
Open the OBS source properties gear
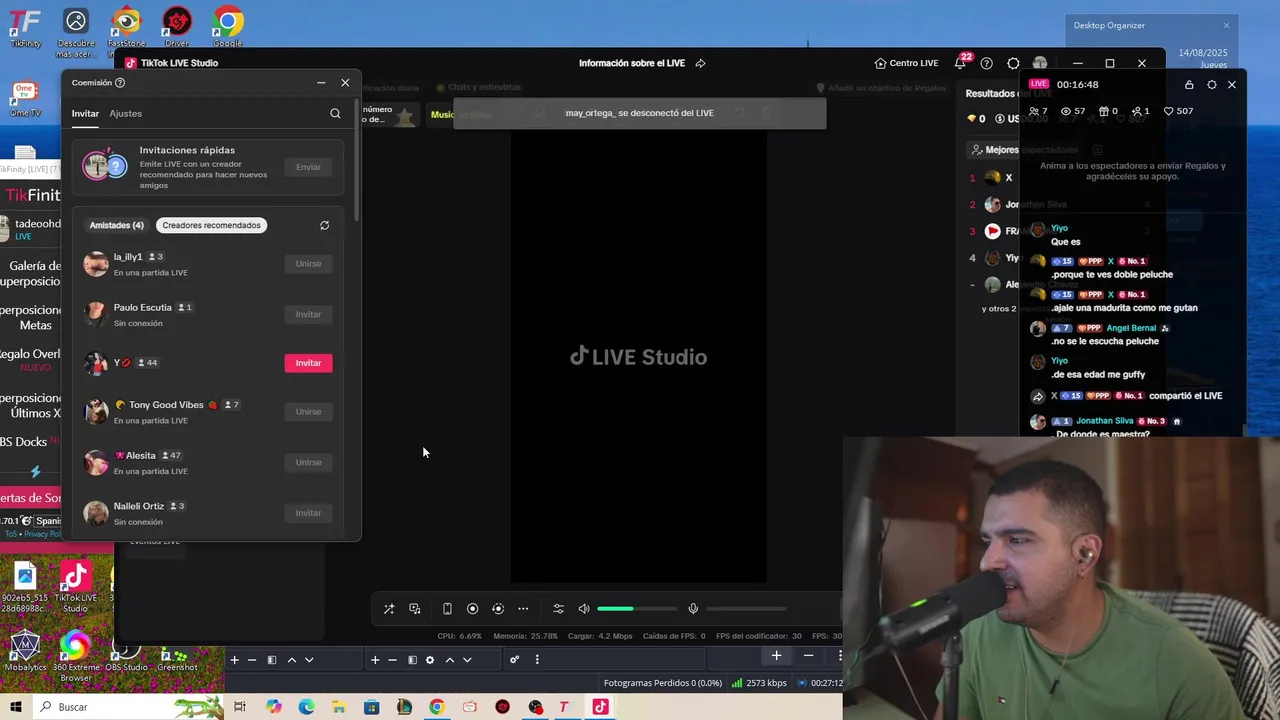coord(430,660)
